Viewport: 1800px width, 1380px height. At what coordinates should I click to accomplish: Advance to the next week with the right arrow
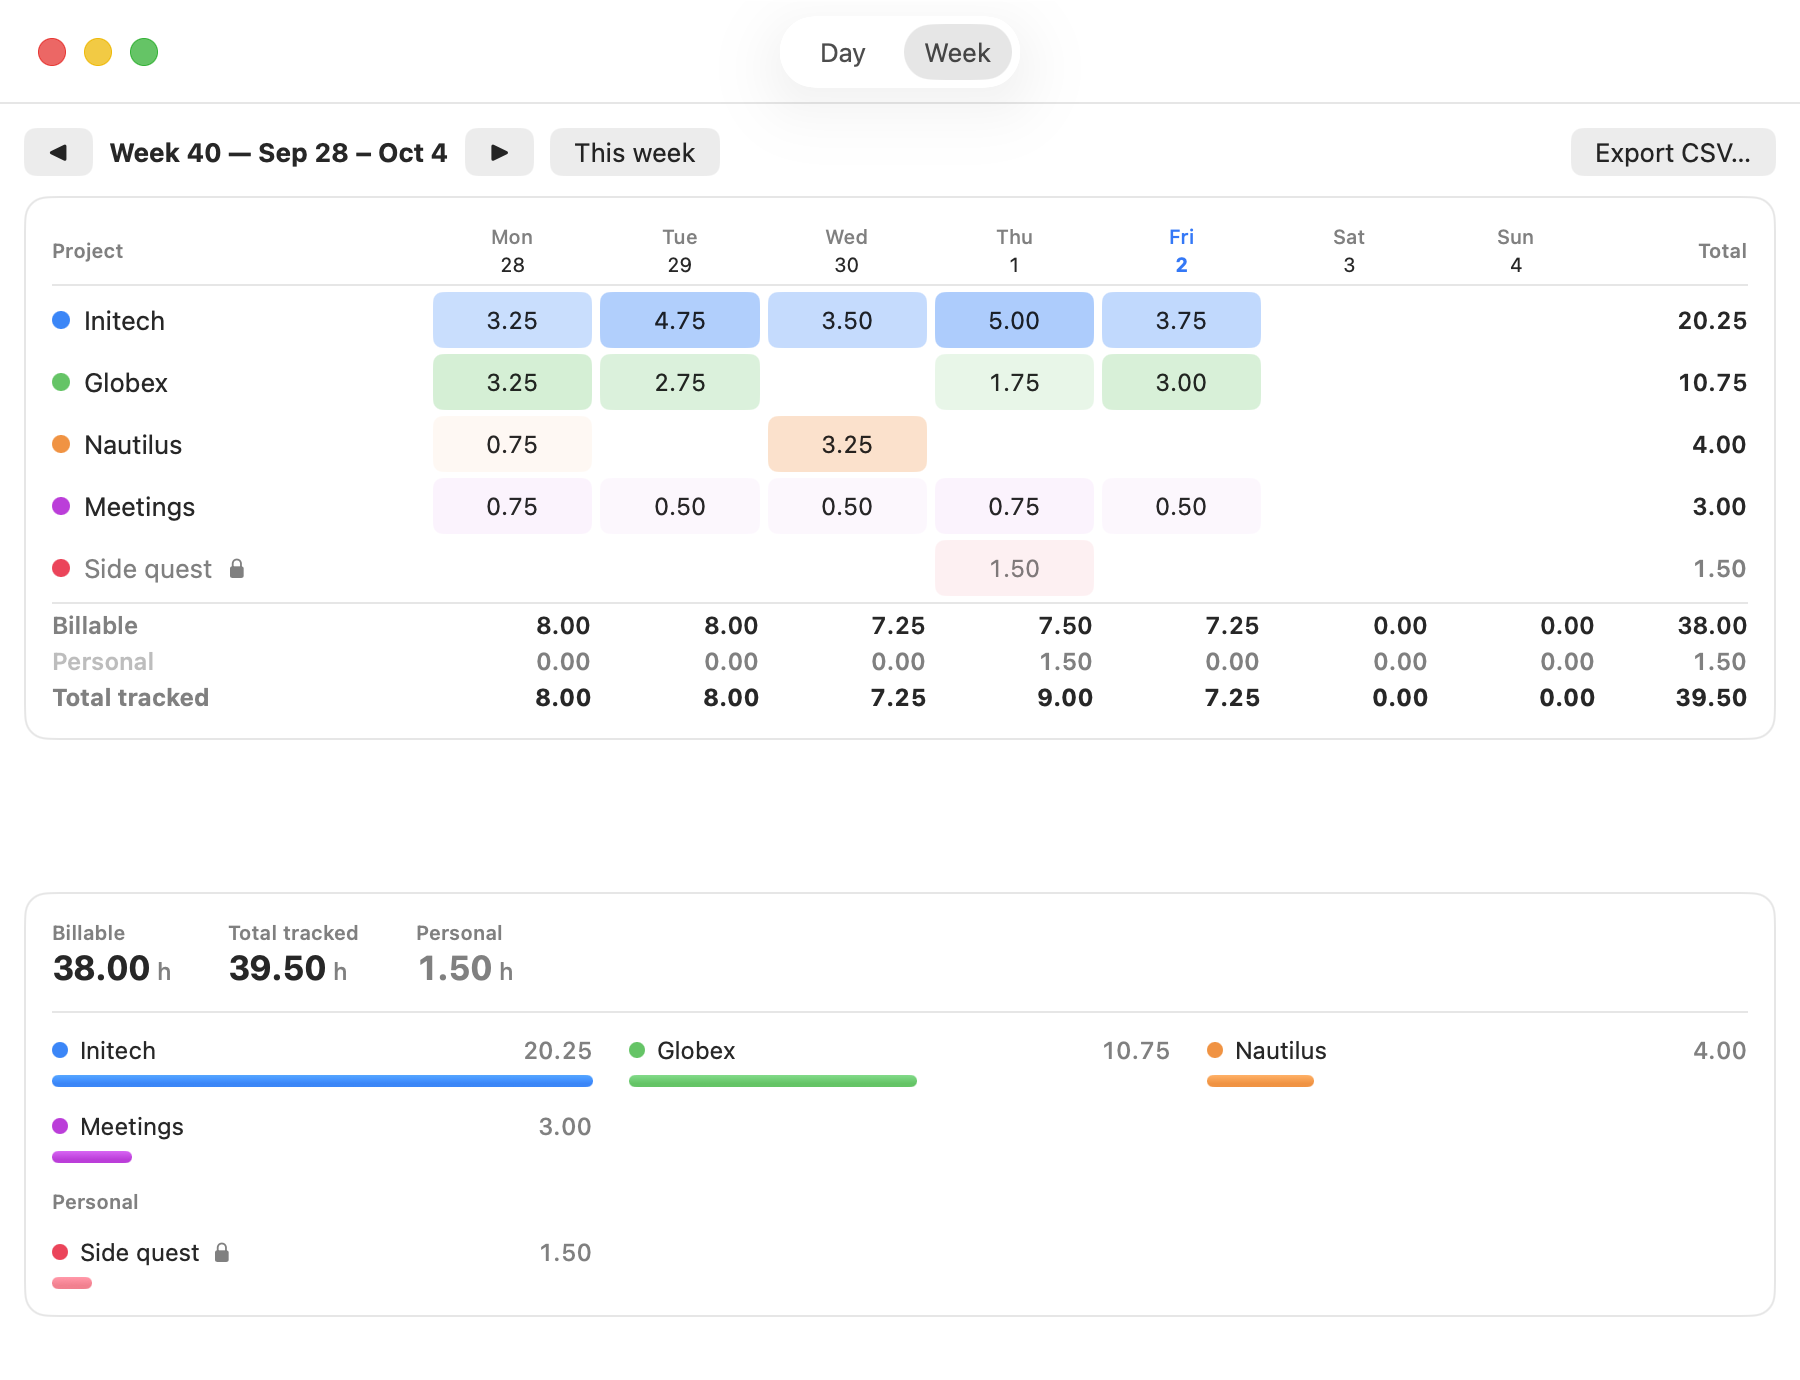click(499, 152)
